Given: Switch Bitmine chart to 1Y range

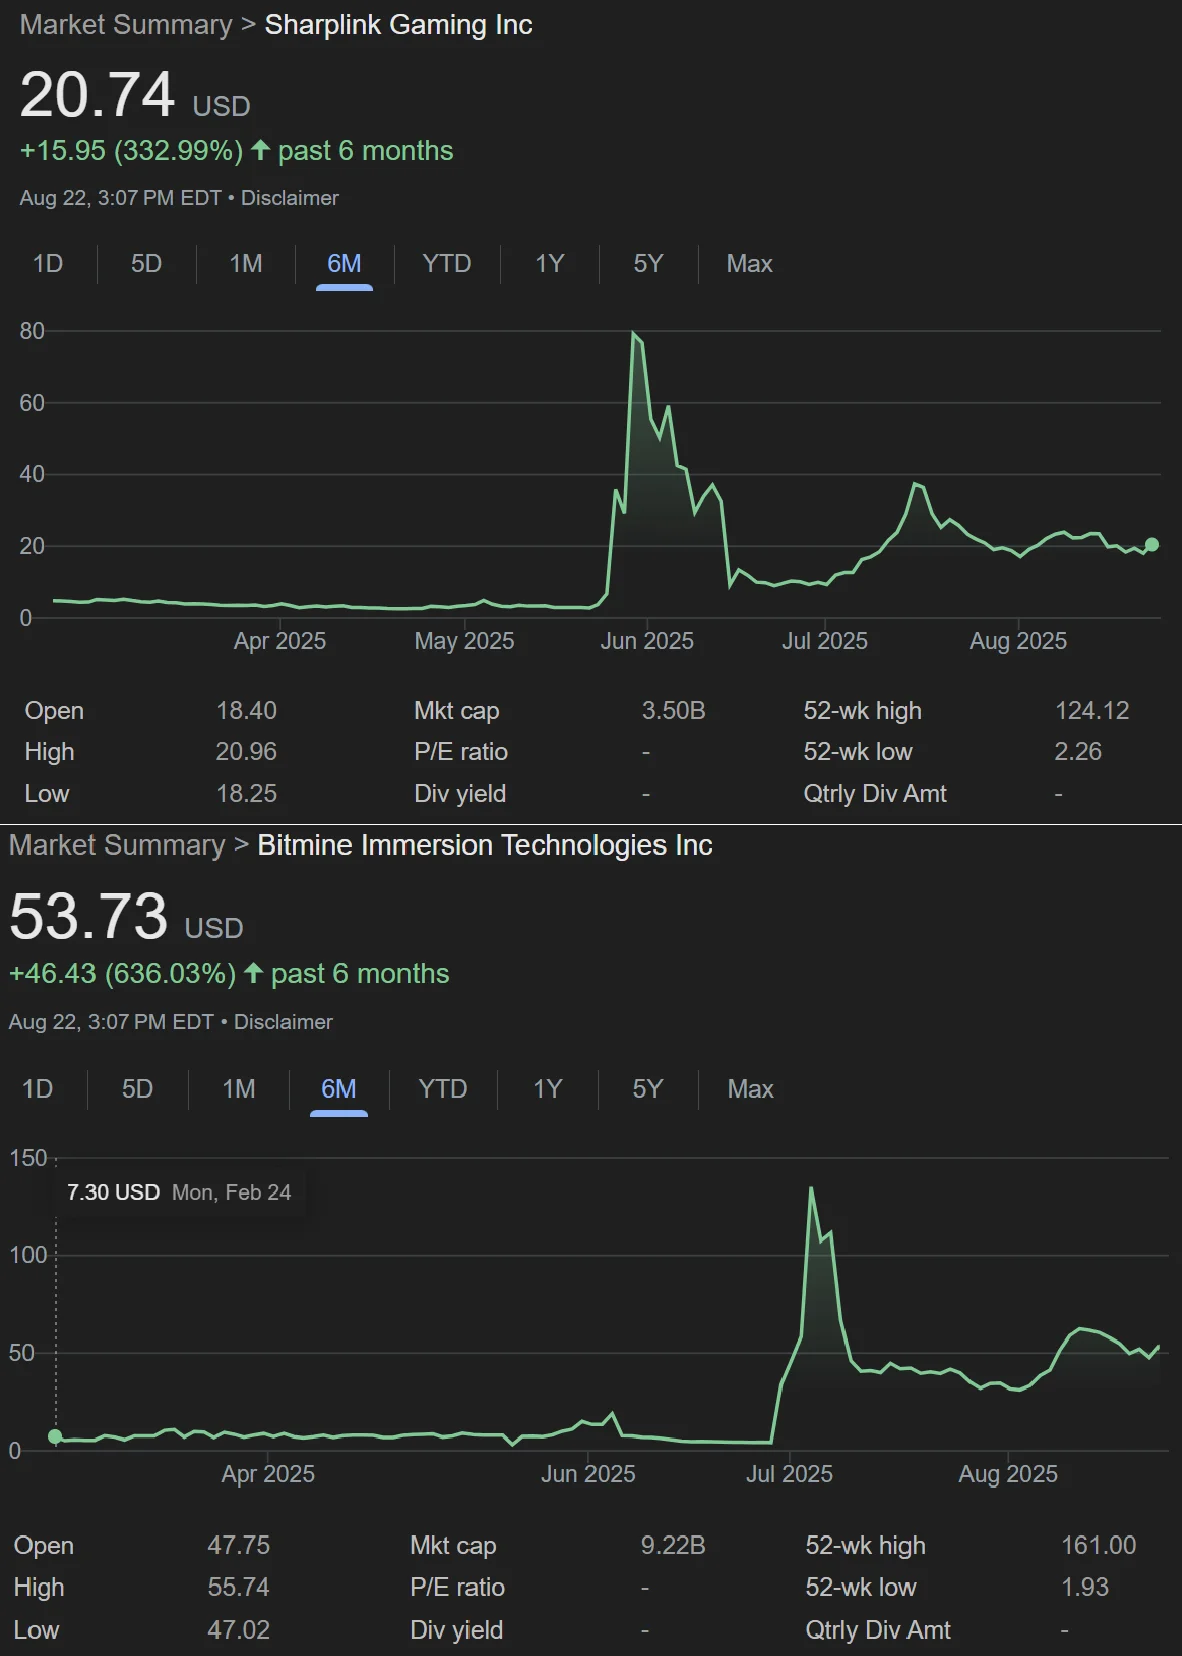Looking at the screenshot, I should [548, 1088].
